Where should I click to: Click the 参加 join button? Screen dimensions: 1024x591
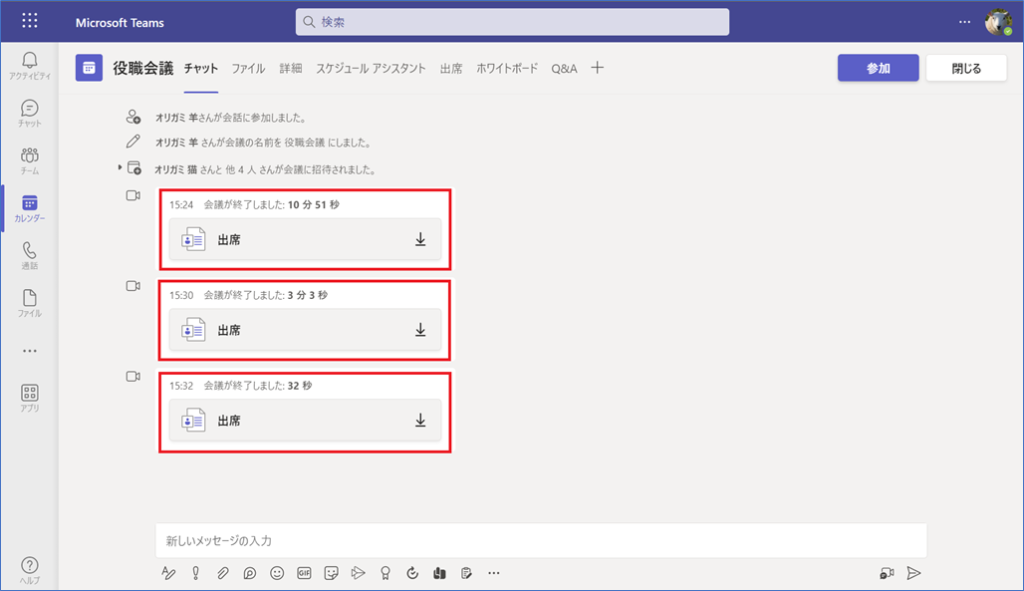point(877,68)
